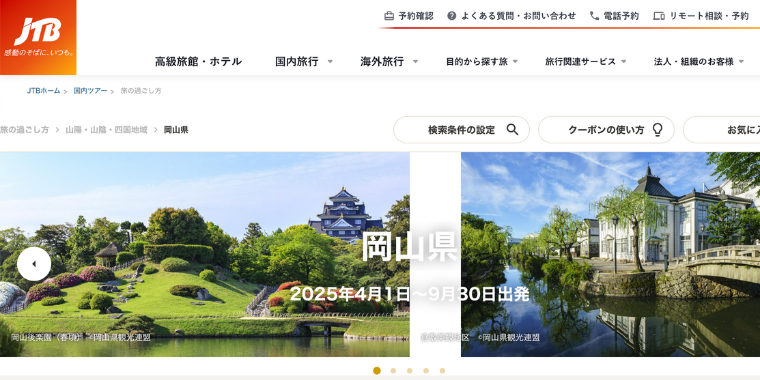Click the 2025年4月1日～9月30日出発 text
Viewport: 760px width, 380px height.
[x=410, y=294]
